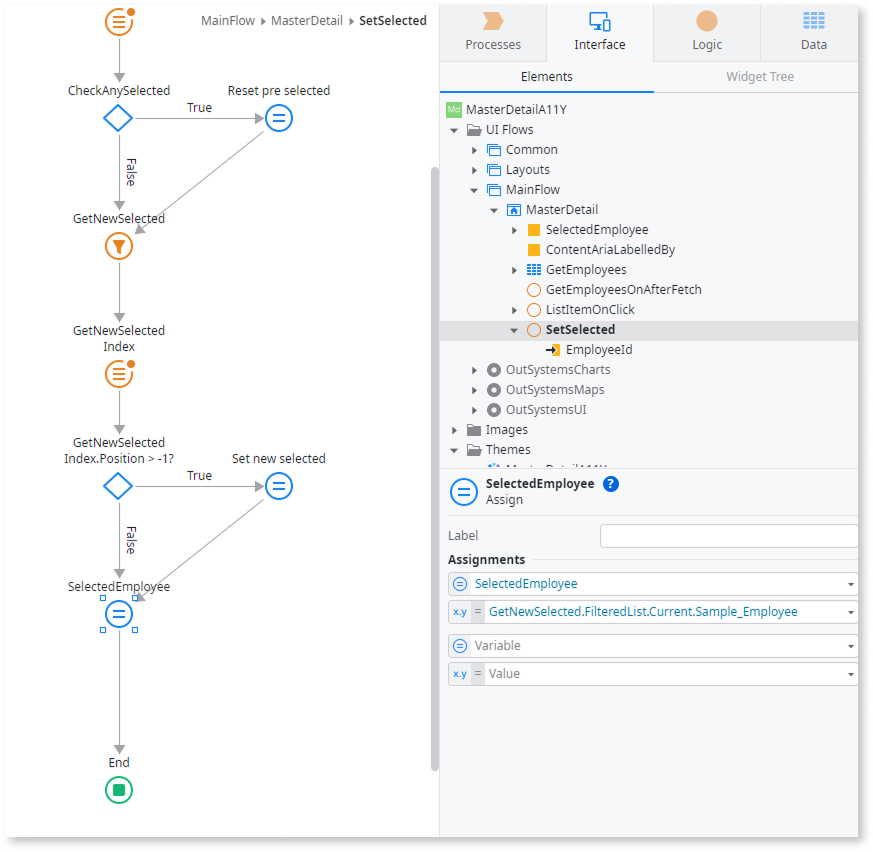Select ContentAriaLabelledBy tree label
873x852 pixels.
click(610, 250)
